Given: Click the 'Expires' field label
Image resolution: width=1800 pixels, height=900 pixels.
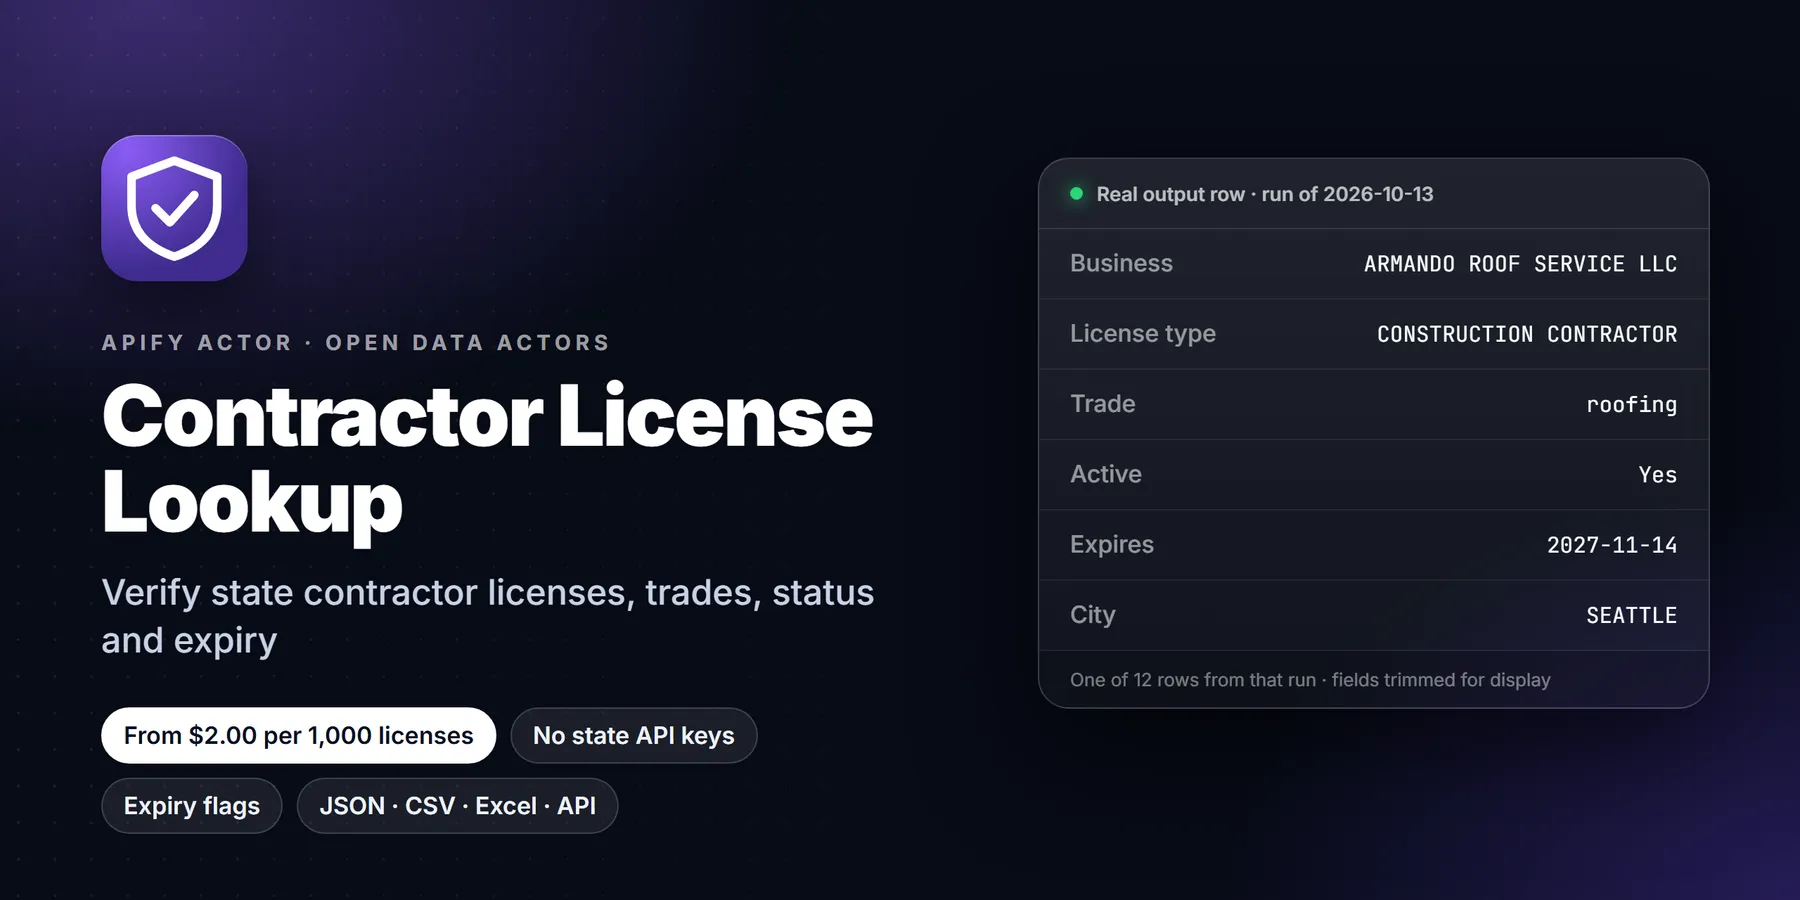Looking at the screenshot, I should (x=1112, y=545).
